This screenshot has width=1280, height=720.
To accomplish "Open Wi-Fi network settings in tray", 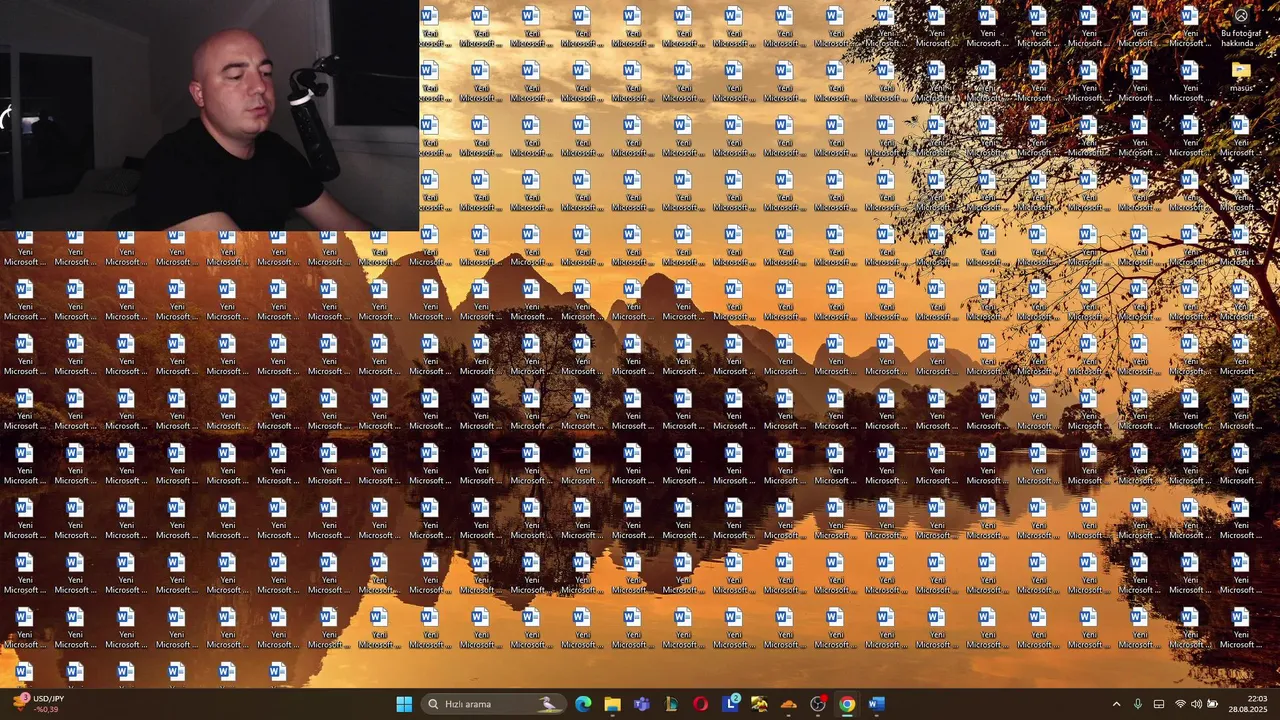I will [x=1180, y=704].
